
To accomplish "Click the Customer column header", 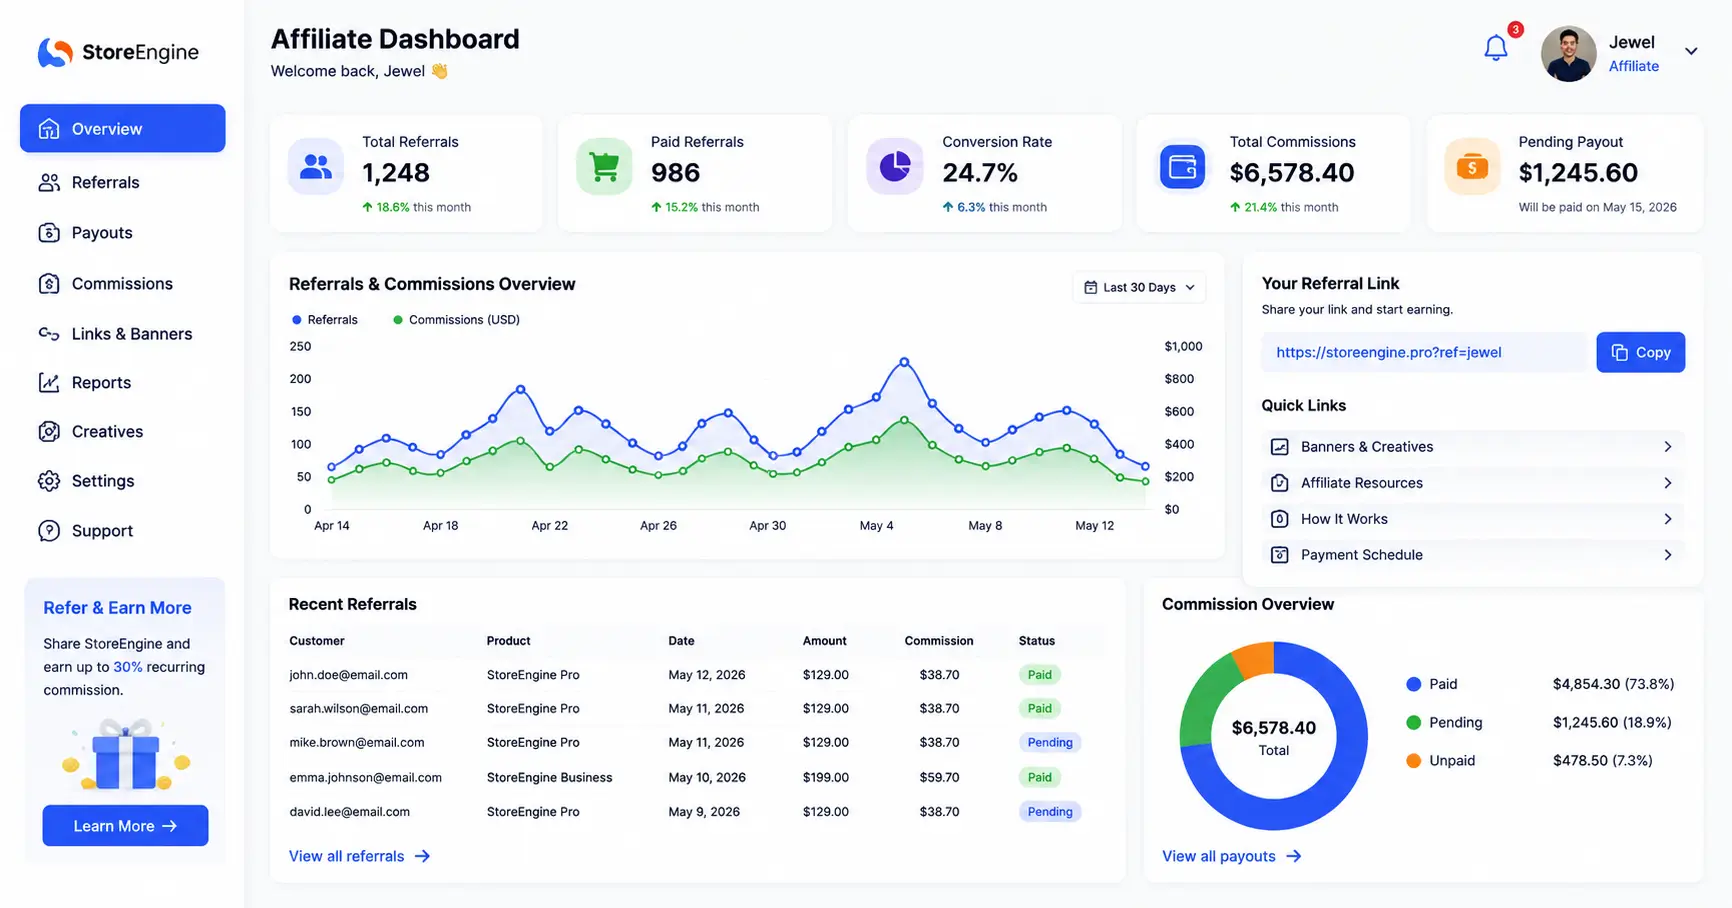I will pos(316,641).
